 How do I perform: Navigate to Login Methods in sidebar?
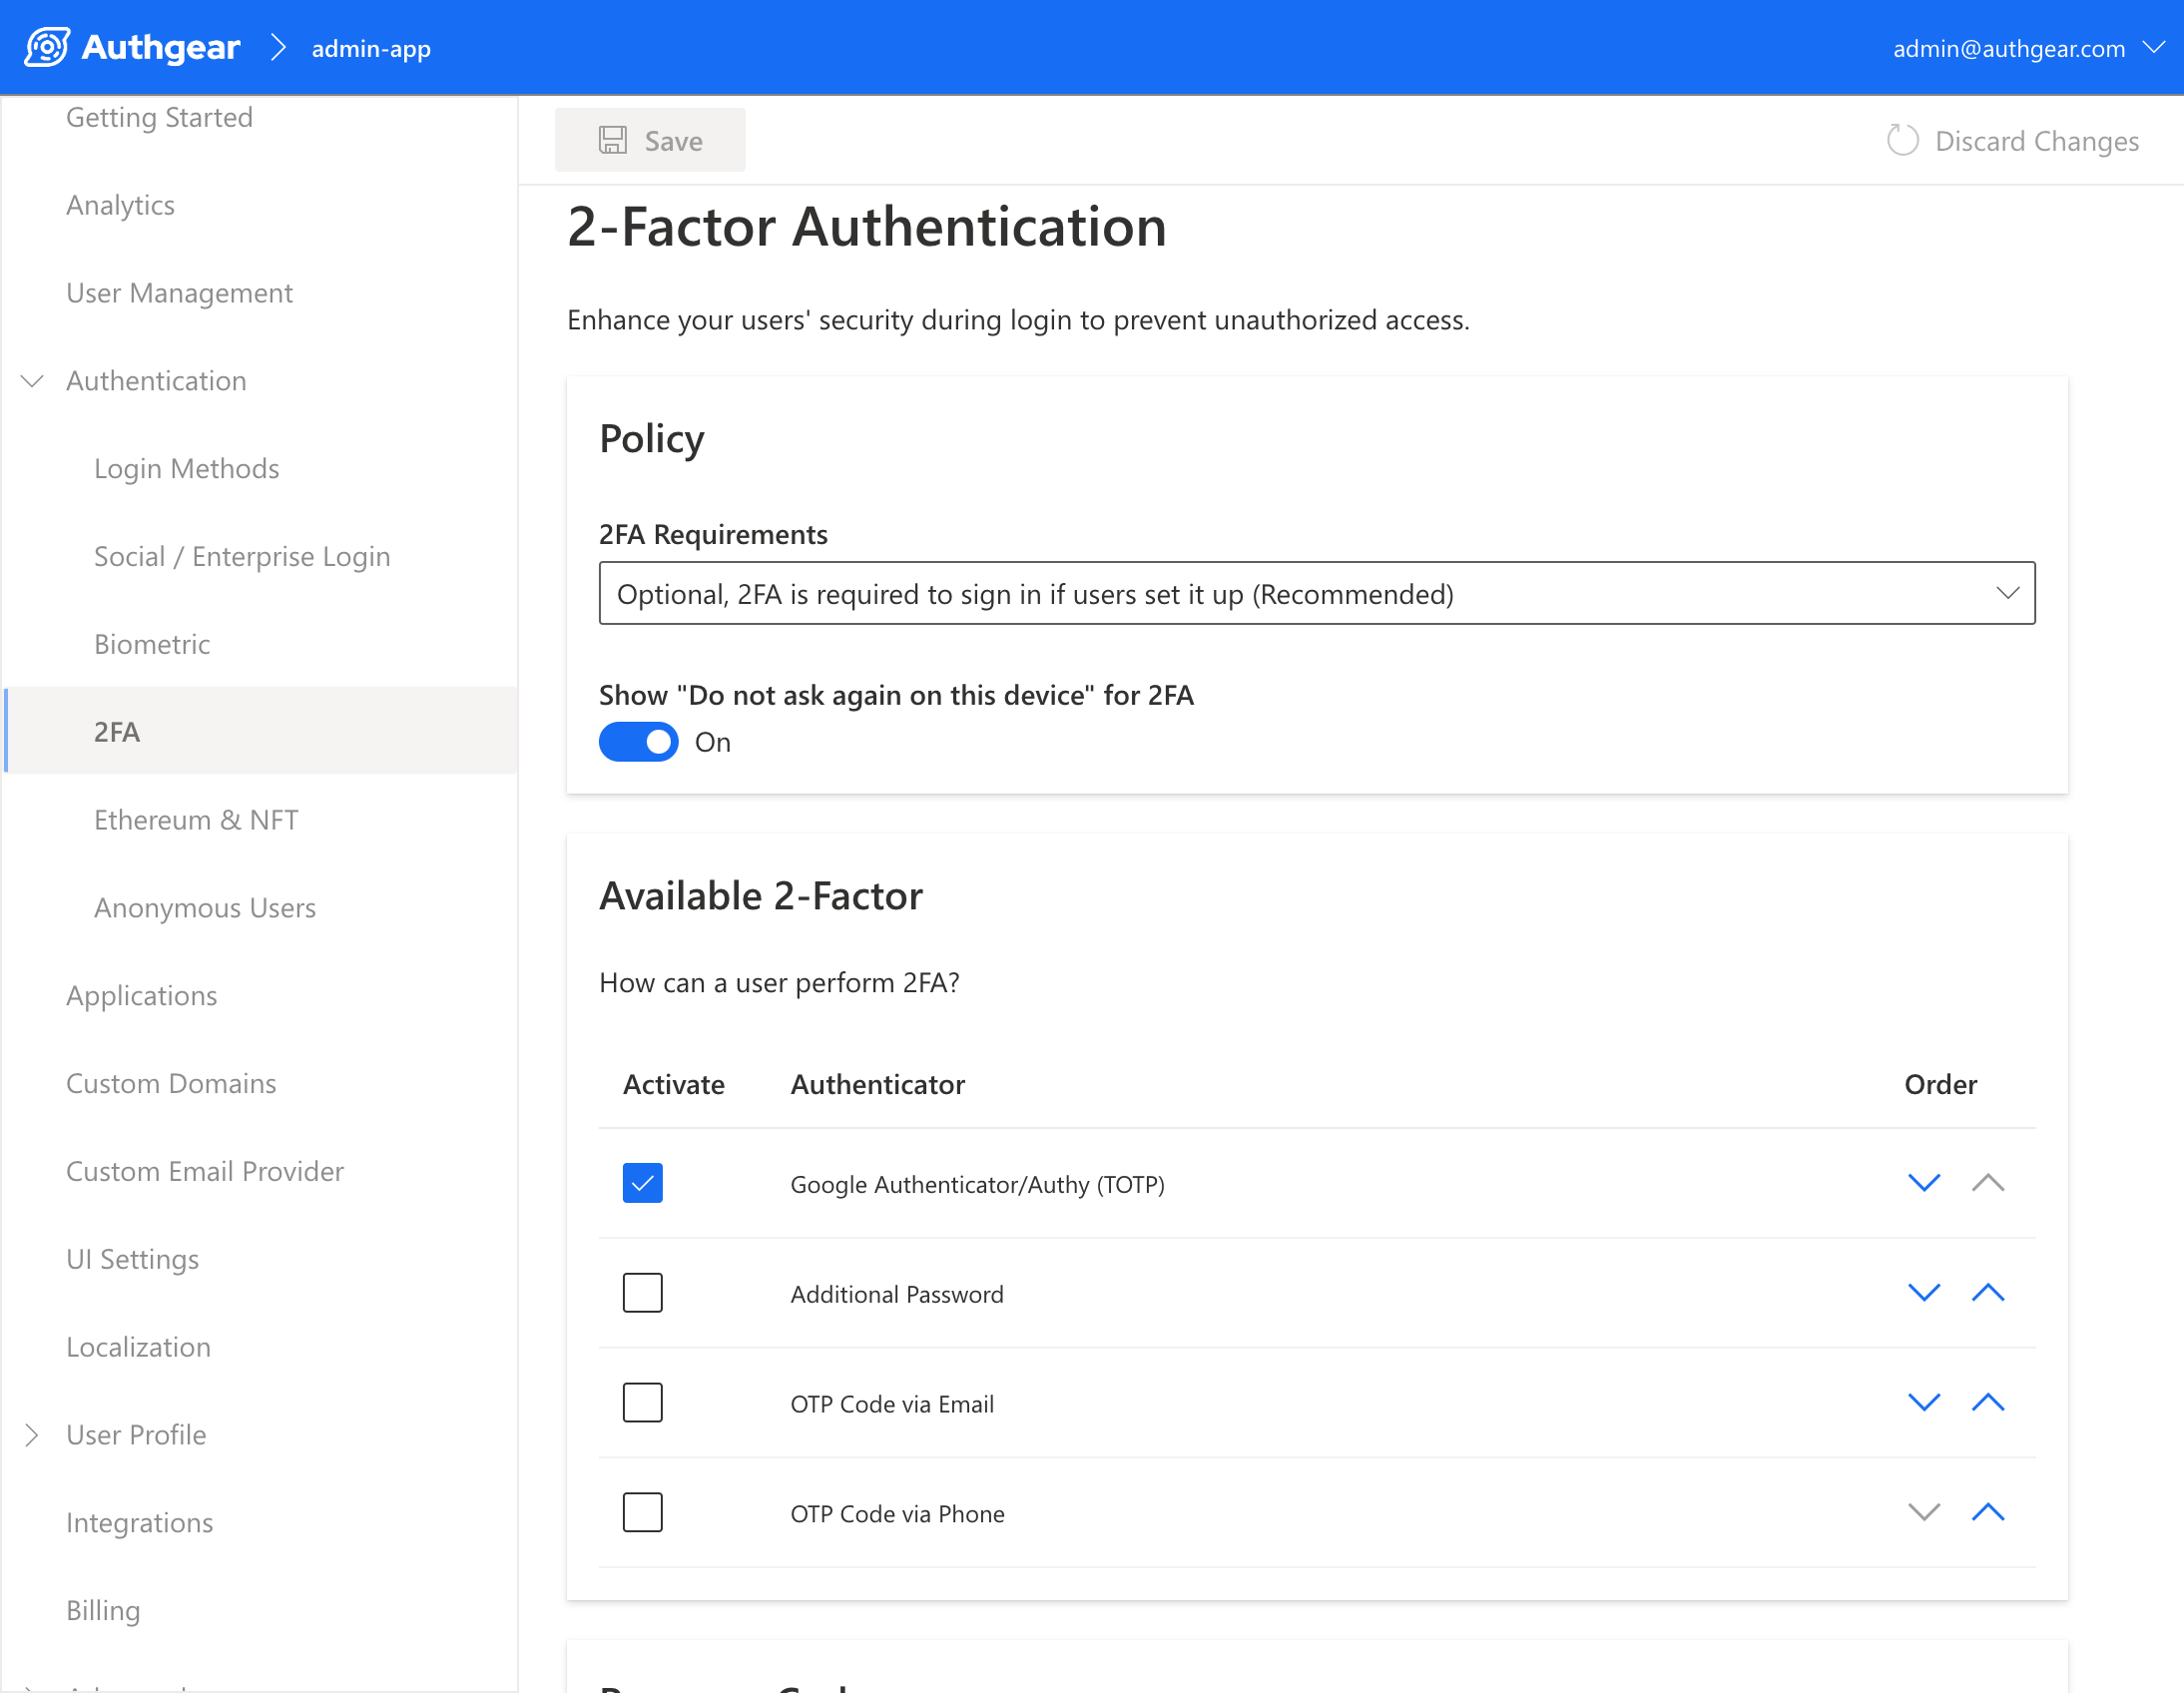click(x=186, y=467)
